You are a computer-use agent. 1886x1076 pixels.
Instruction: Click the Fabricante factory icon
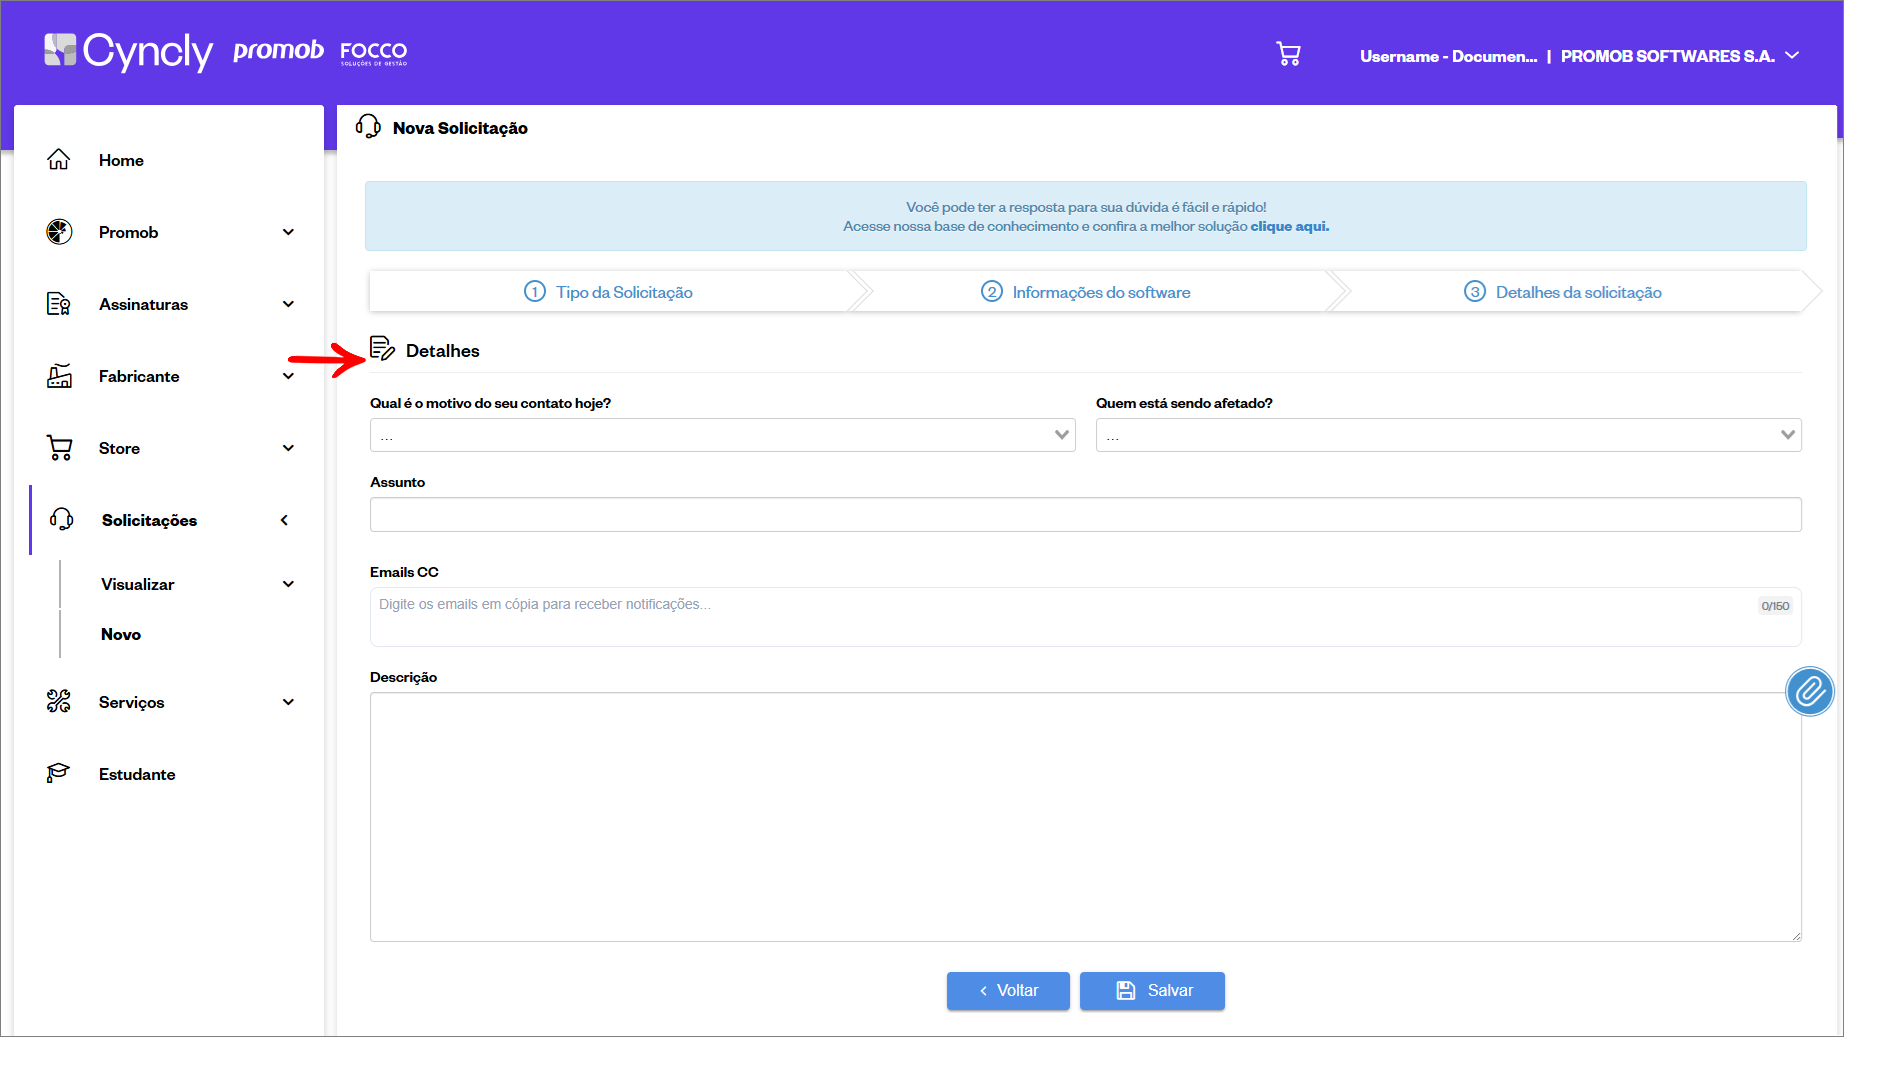[x=59, y=376]
